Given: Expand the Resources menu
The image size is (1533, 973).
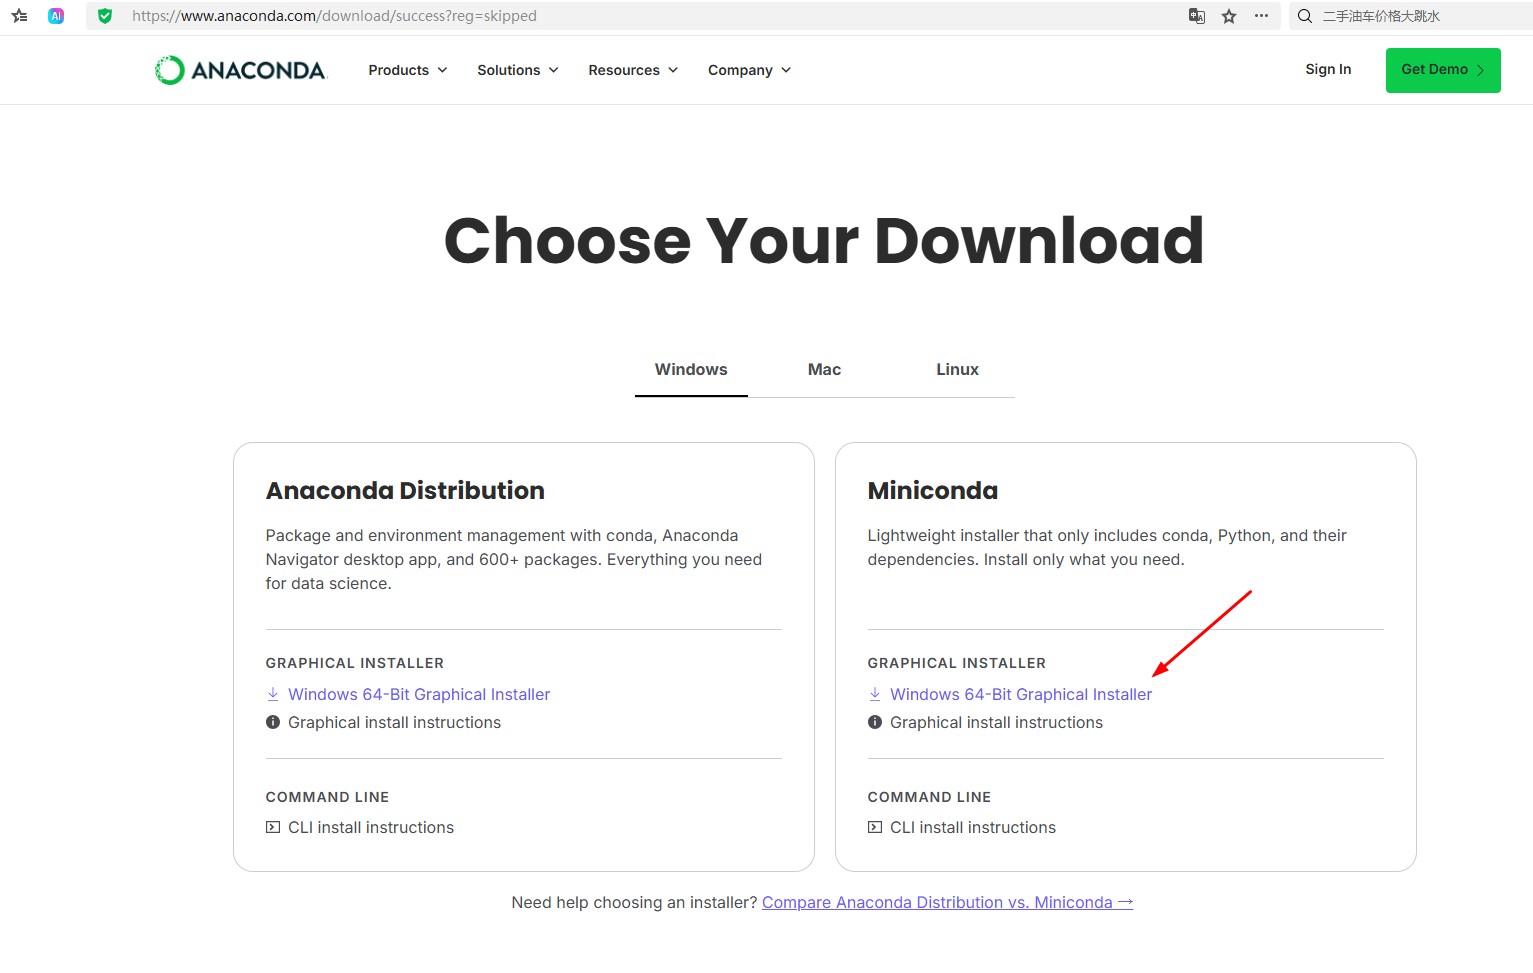Looking at the screenshot, I should [633, 70].
